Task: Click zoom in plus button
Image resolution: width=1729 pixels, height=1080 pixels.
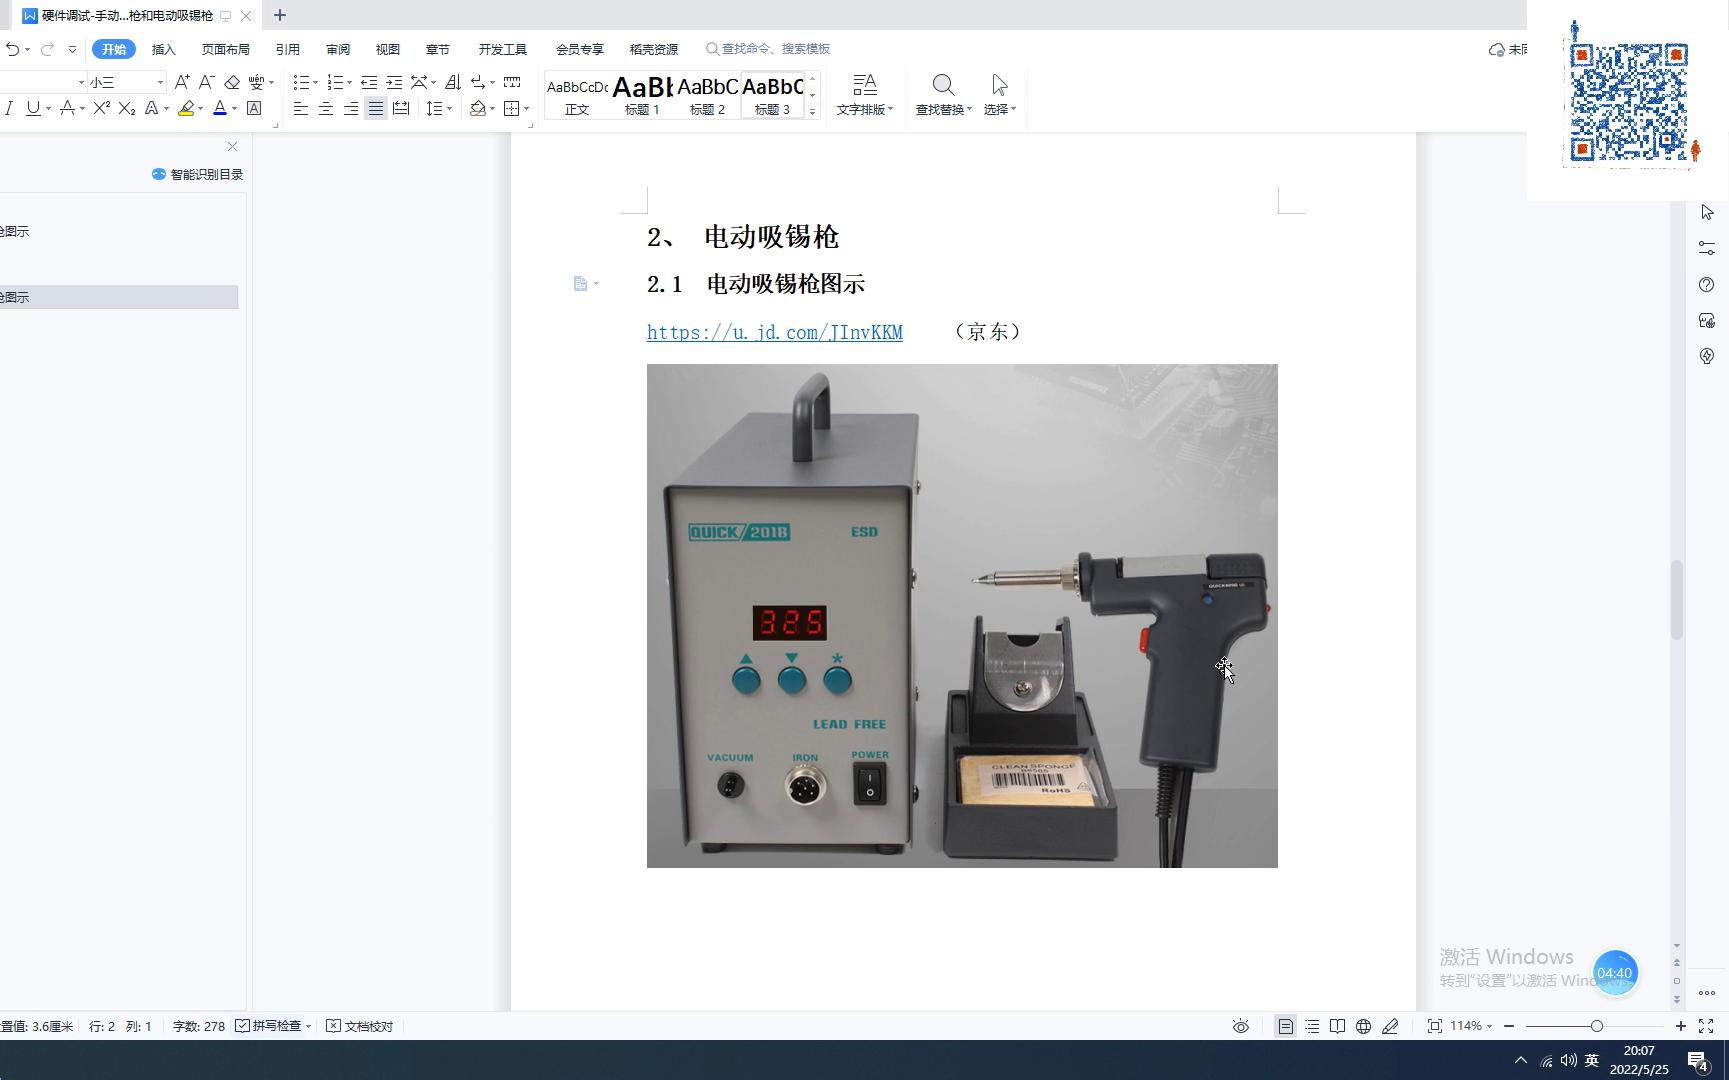Action: pos(1680,1026)
